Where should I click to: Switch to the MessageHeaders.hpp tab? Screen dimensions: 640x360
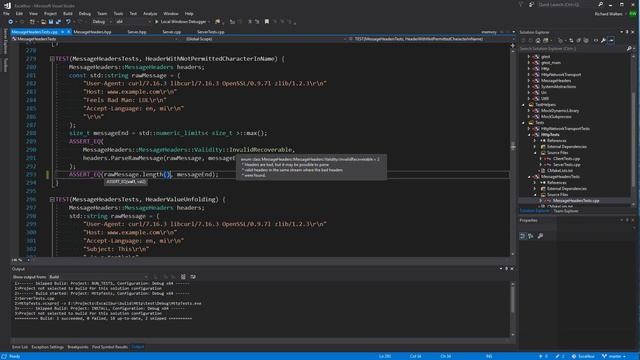pos(92,32)
